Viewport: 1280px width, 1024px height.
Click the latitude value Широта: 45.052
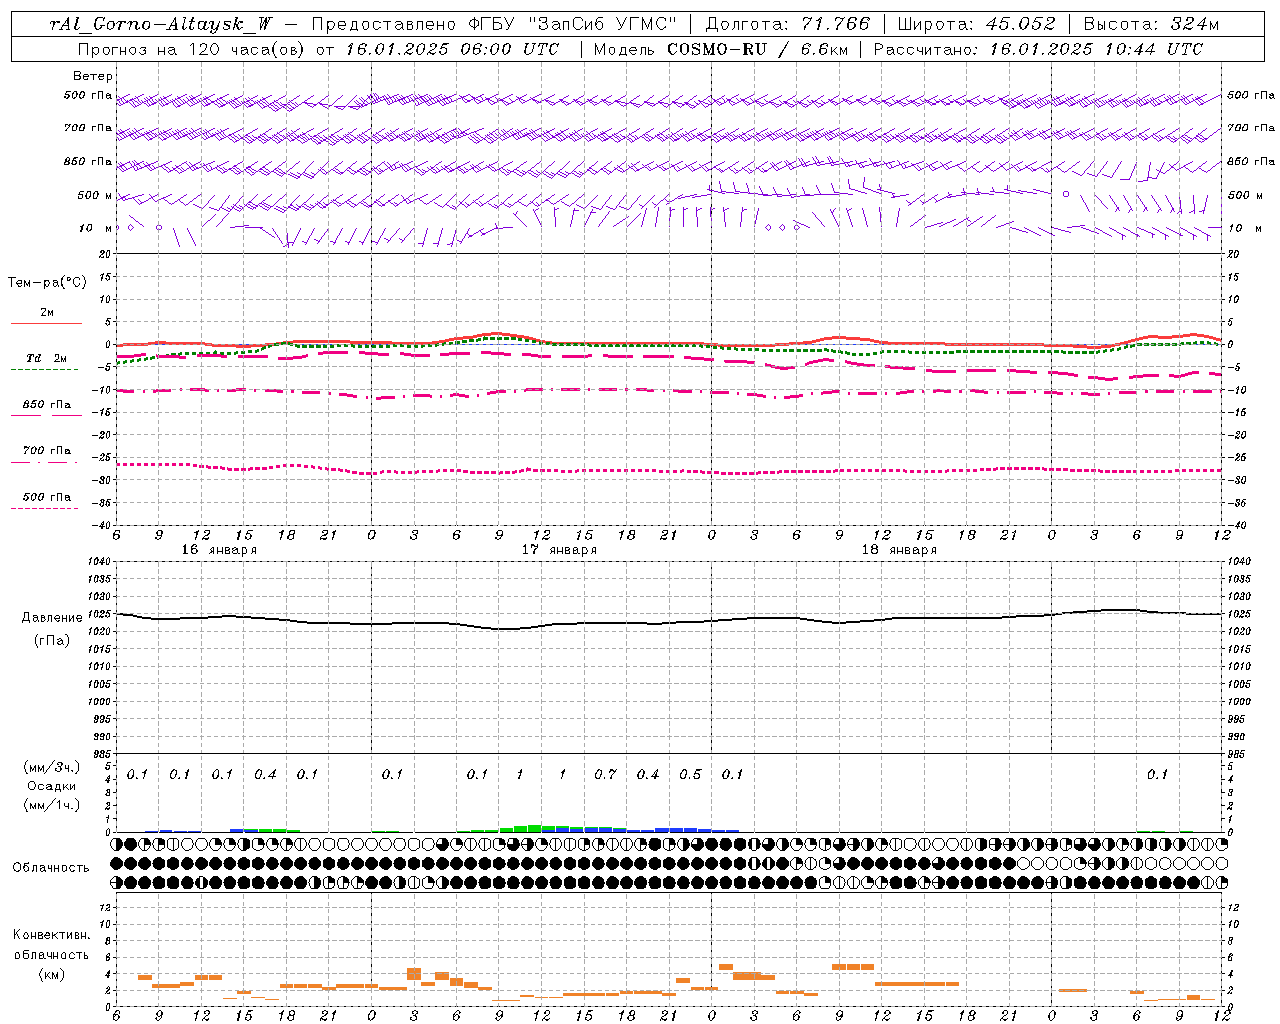click(977, 24)
